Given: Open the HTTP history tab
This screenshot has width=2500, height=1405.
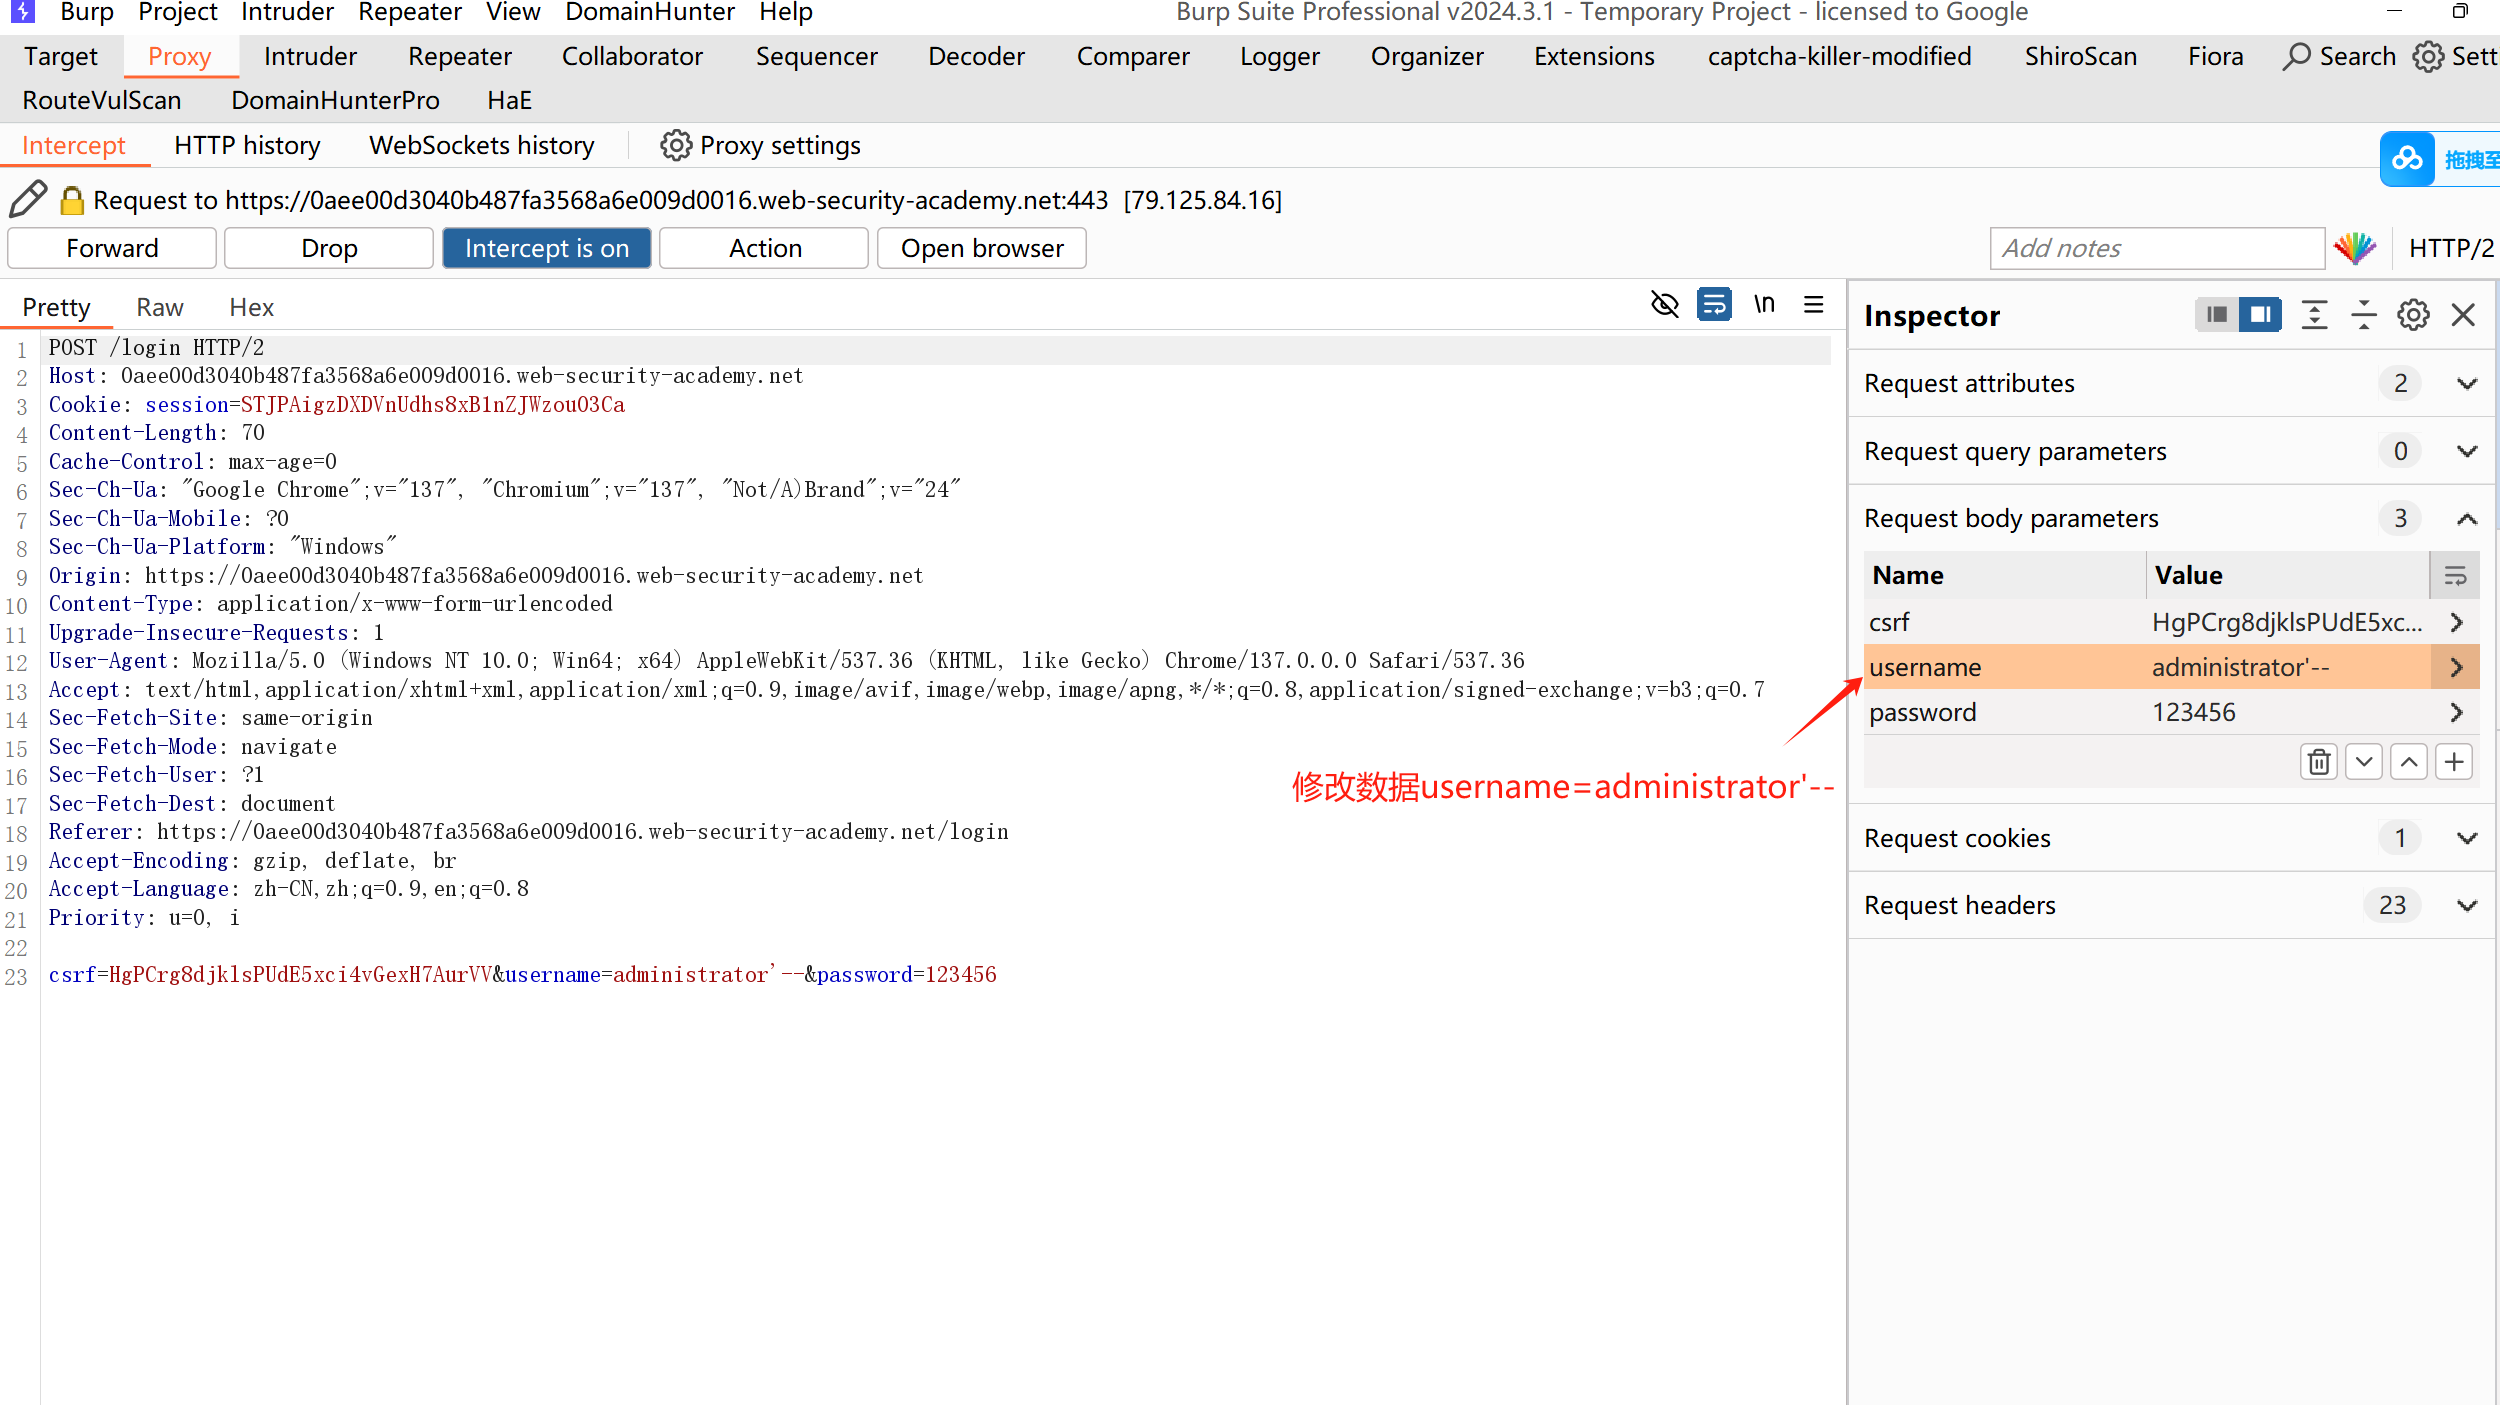Looking at the screenshot, I should 247,146.
